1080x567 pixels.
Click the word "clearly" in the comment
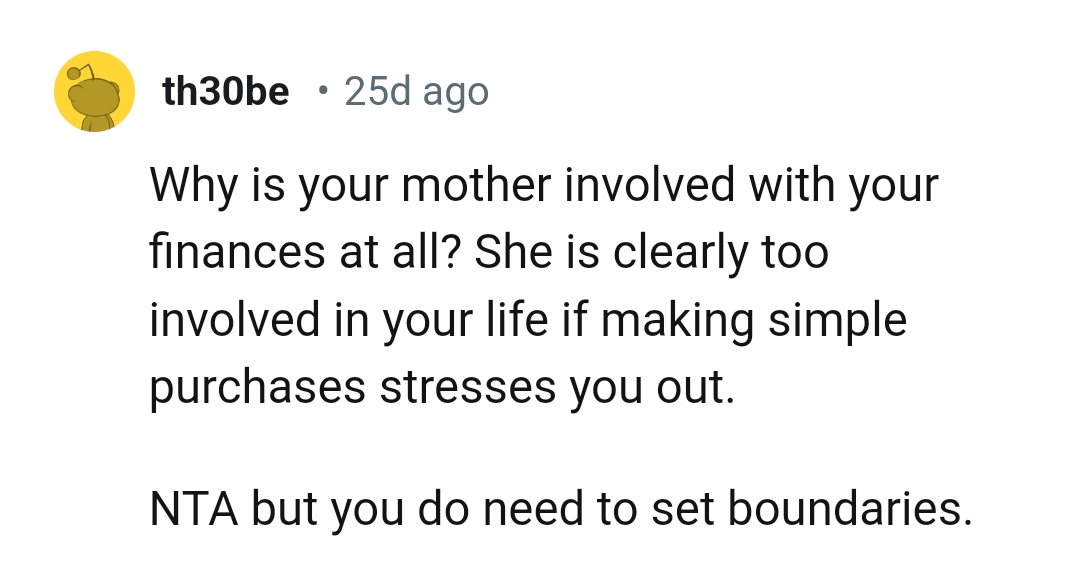[680, 254]
